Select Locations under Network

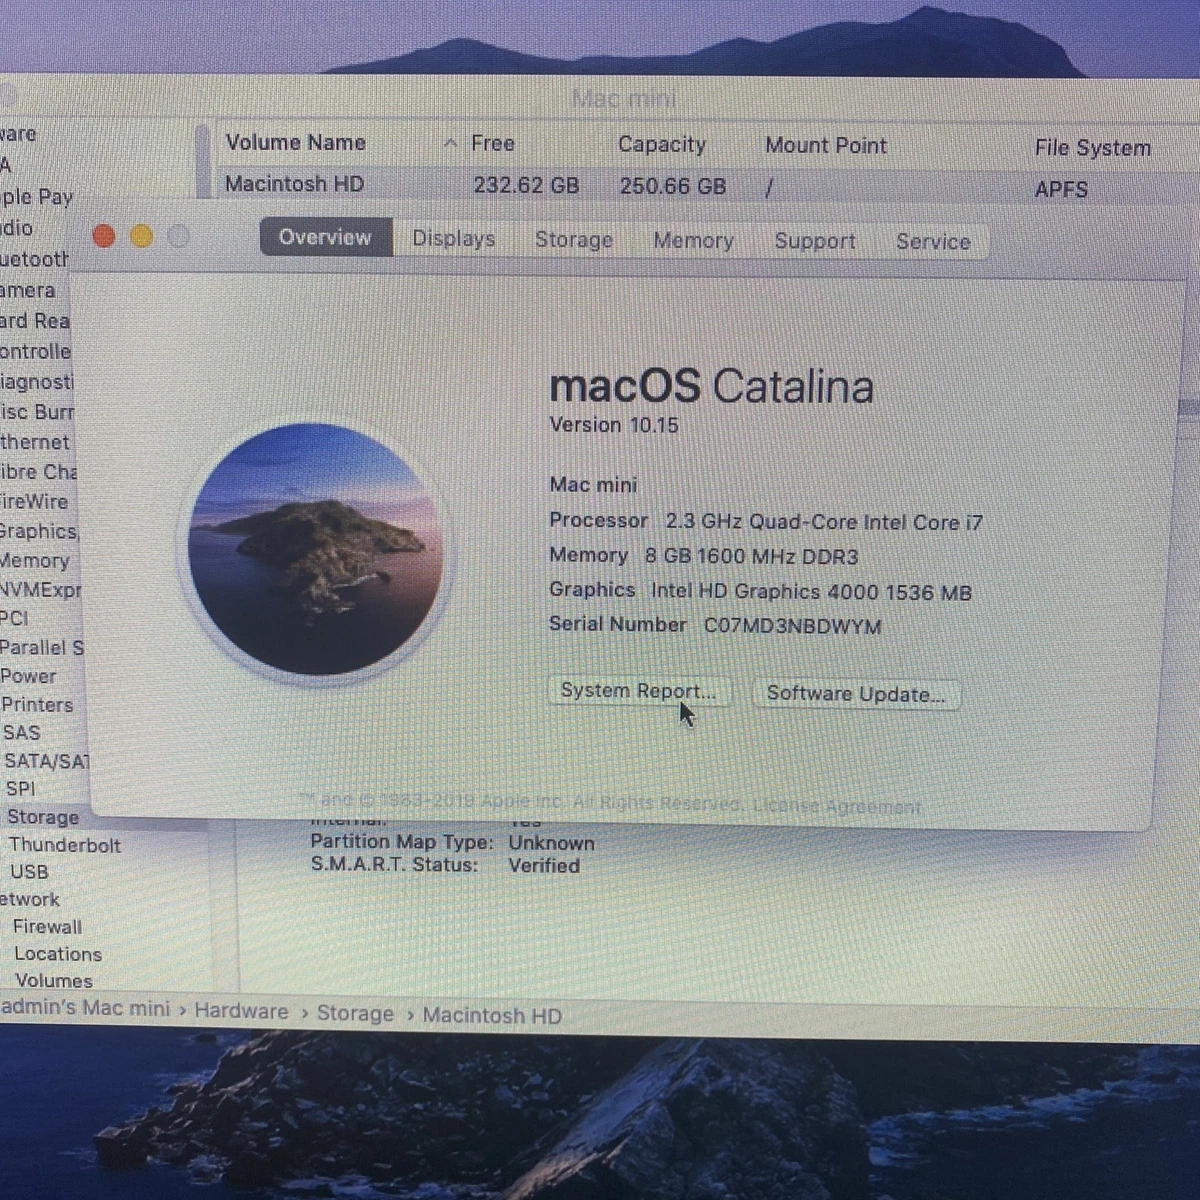tap(58, 954)
